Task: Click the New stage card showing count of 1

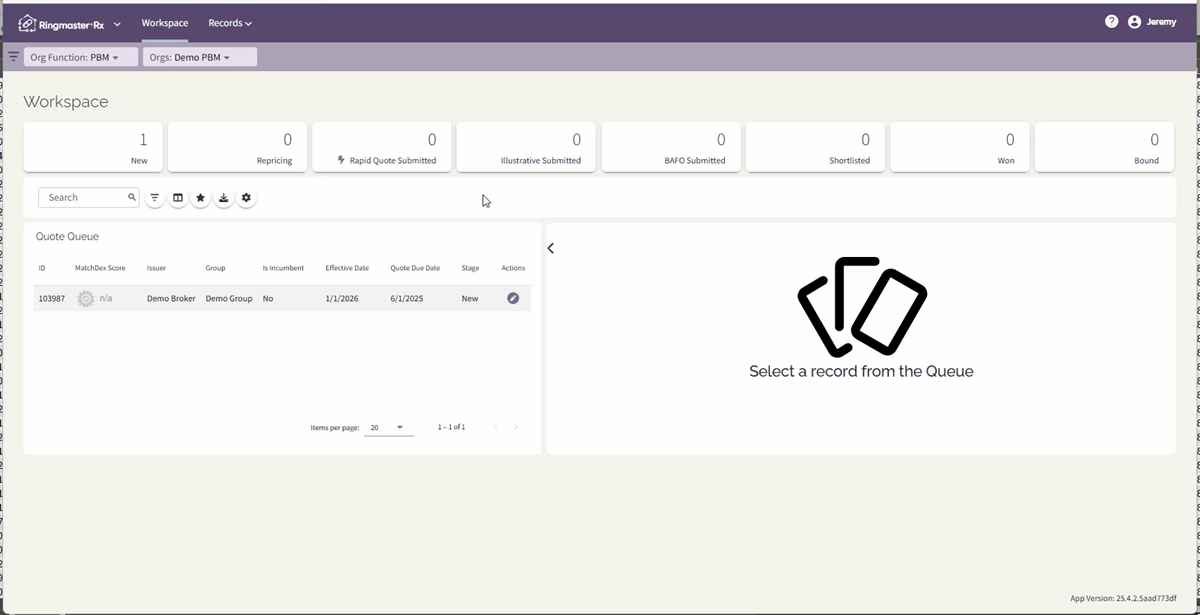Action: (x=93, y=147)
